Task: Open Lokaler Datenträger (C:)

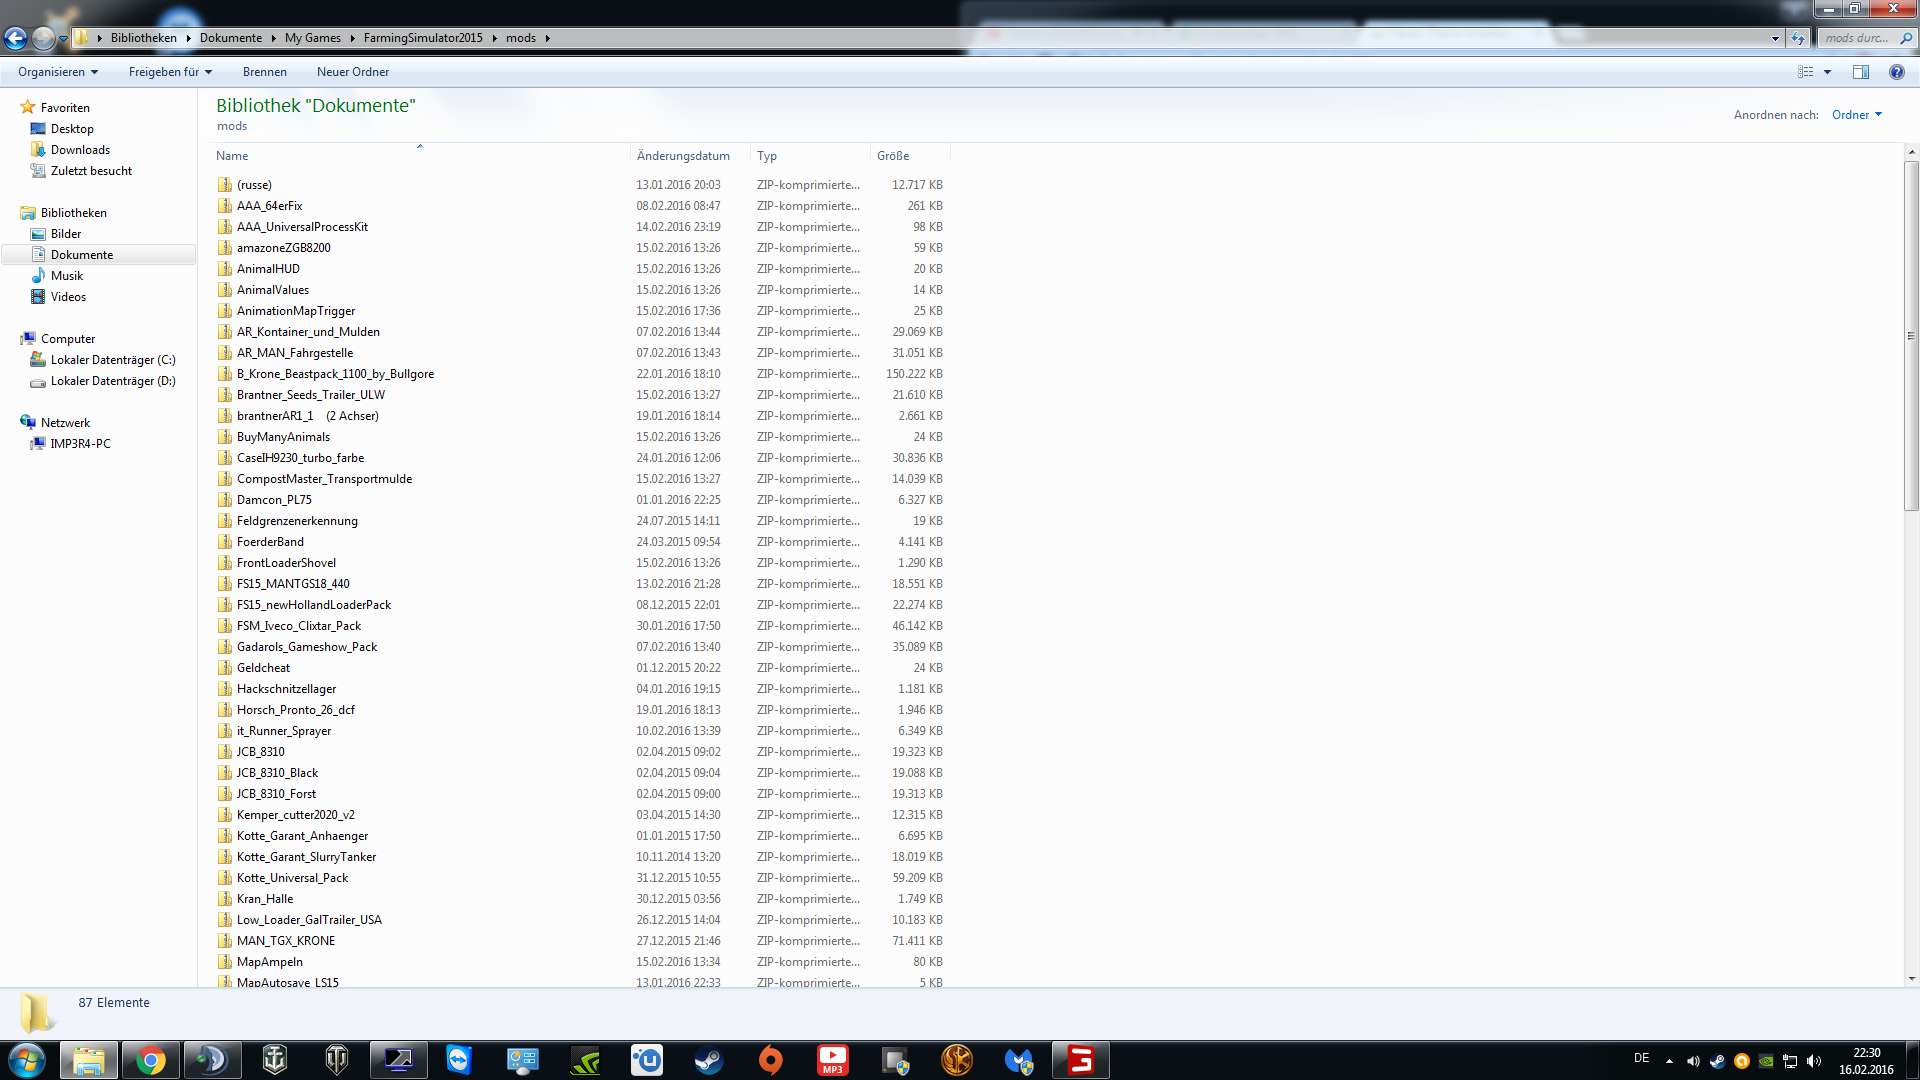Action: 113,360
